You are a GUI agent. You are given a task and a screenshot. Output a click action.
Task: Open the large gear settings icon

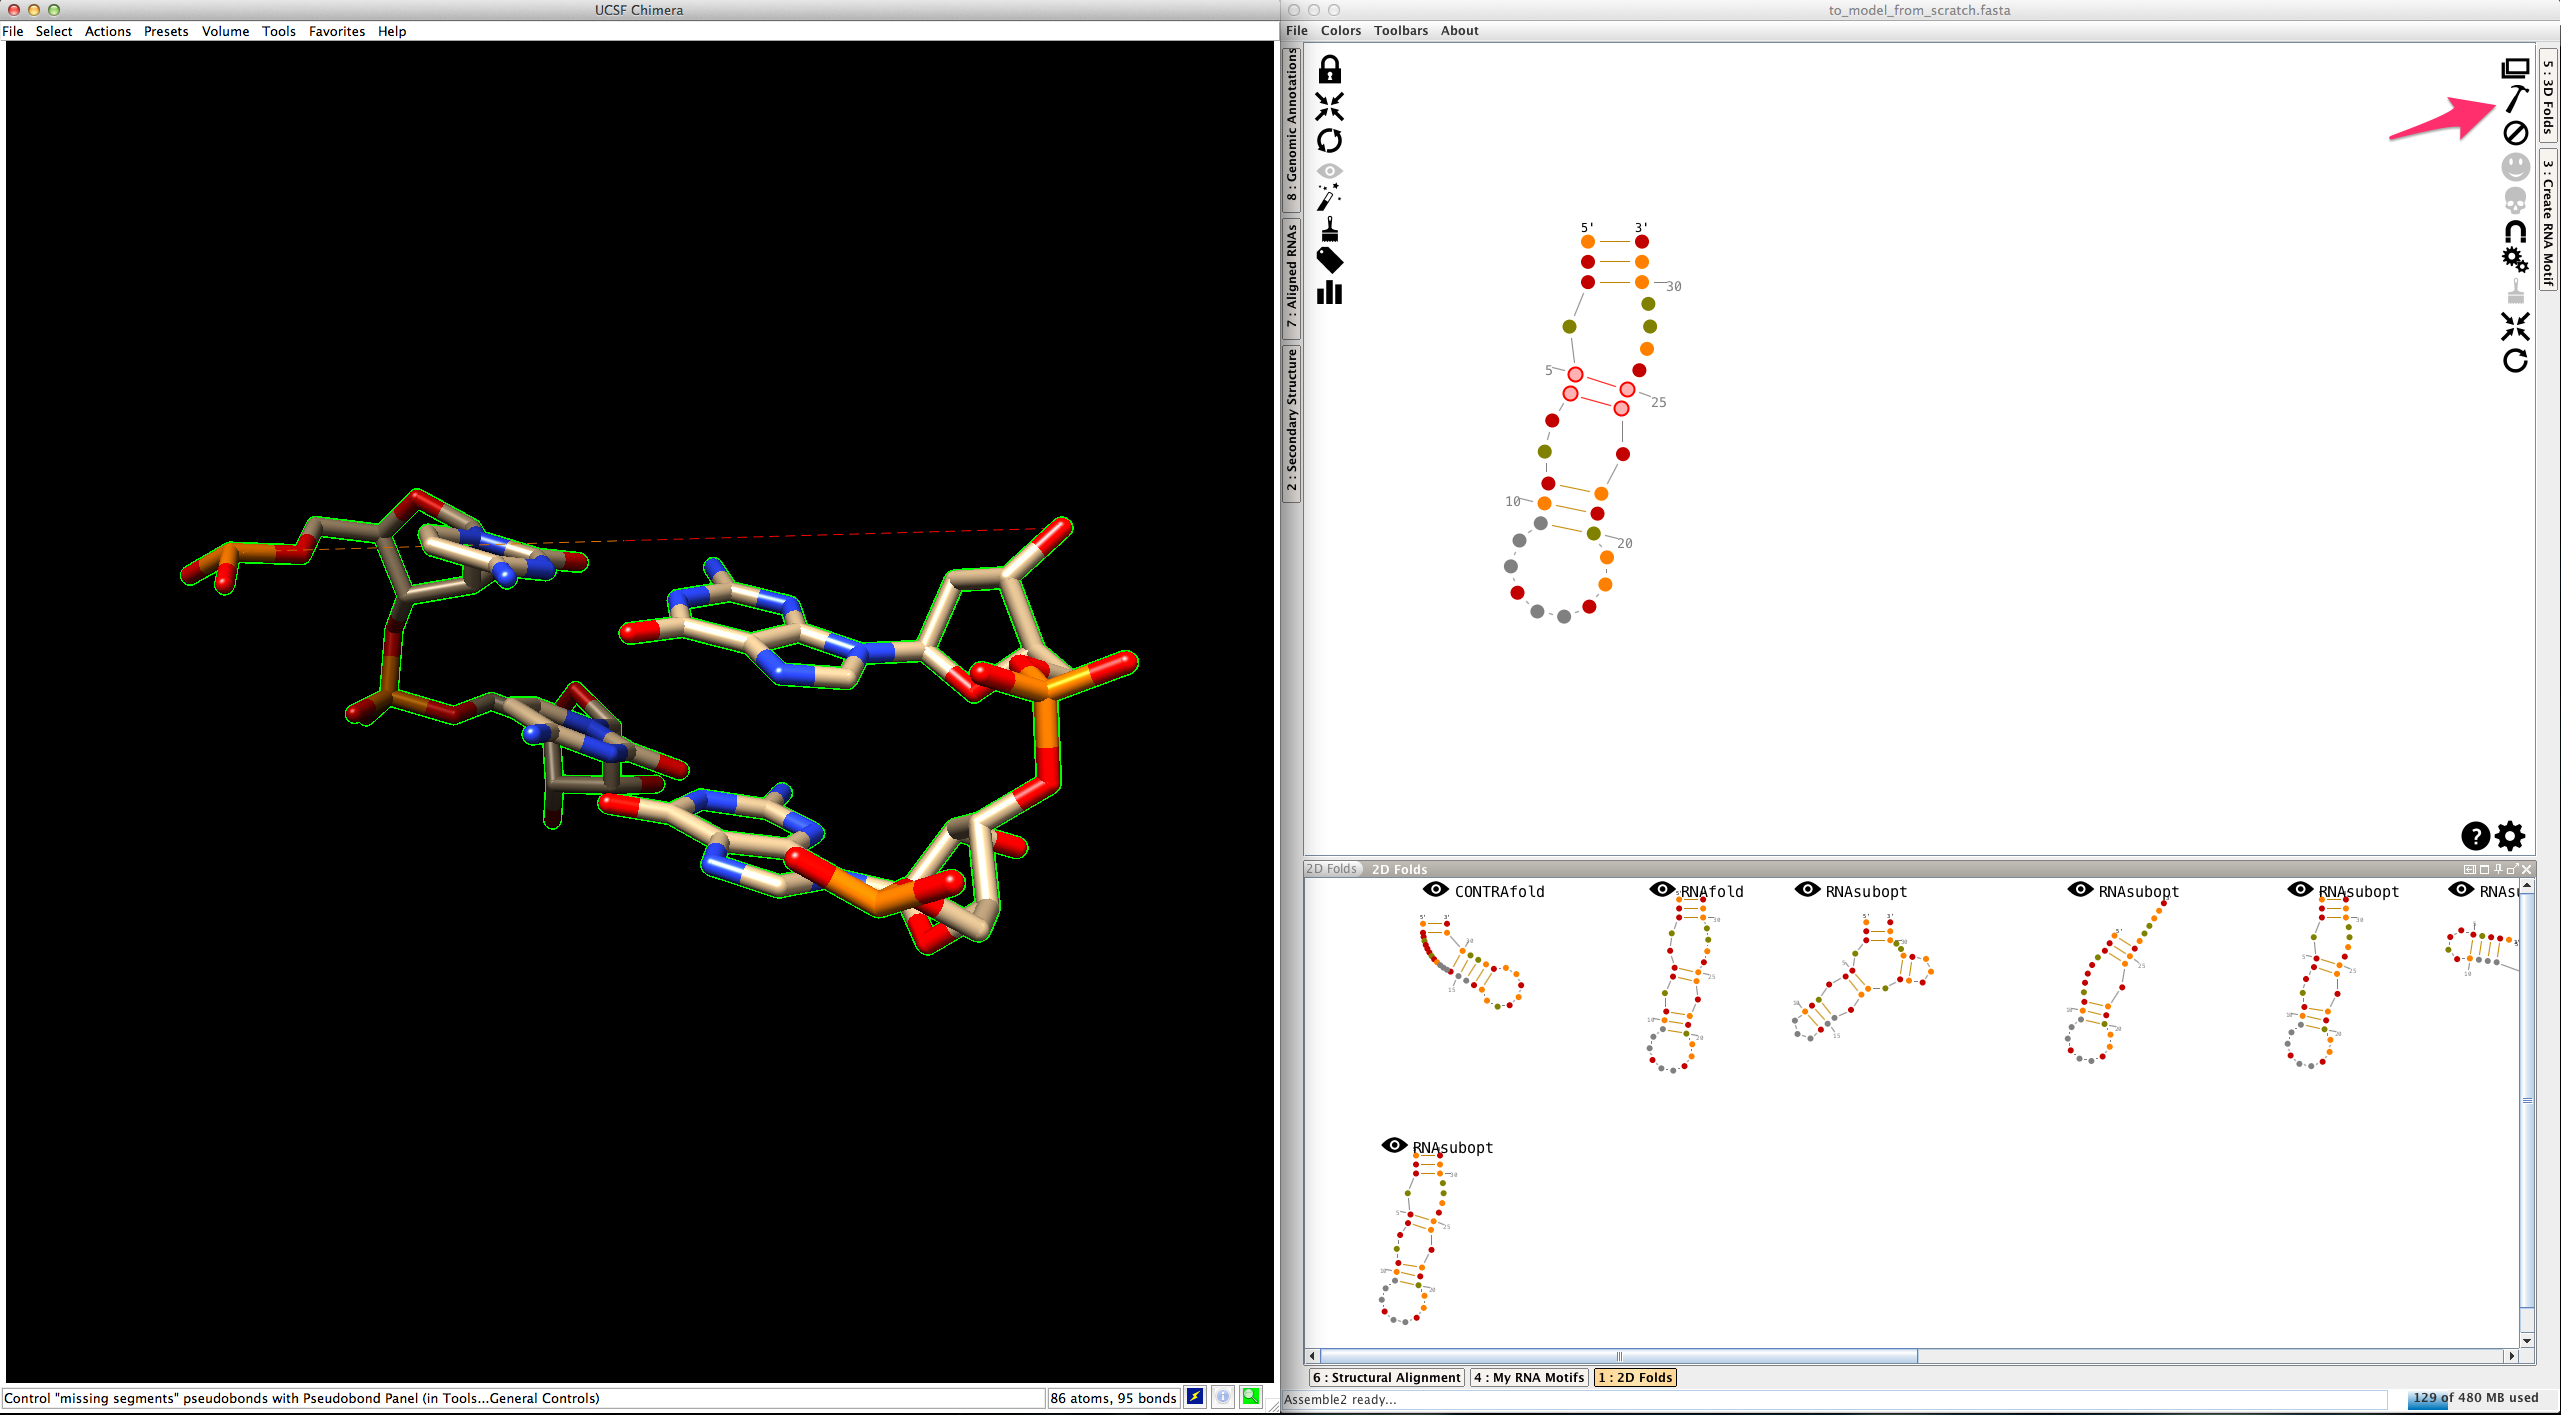coord(2510,835)
